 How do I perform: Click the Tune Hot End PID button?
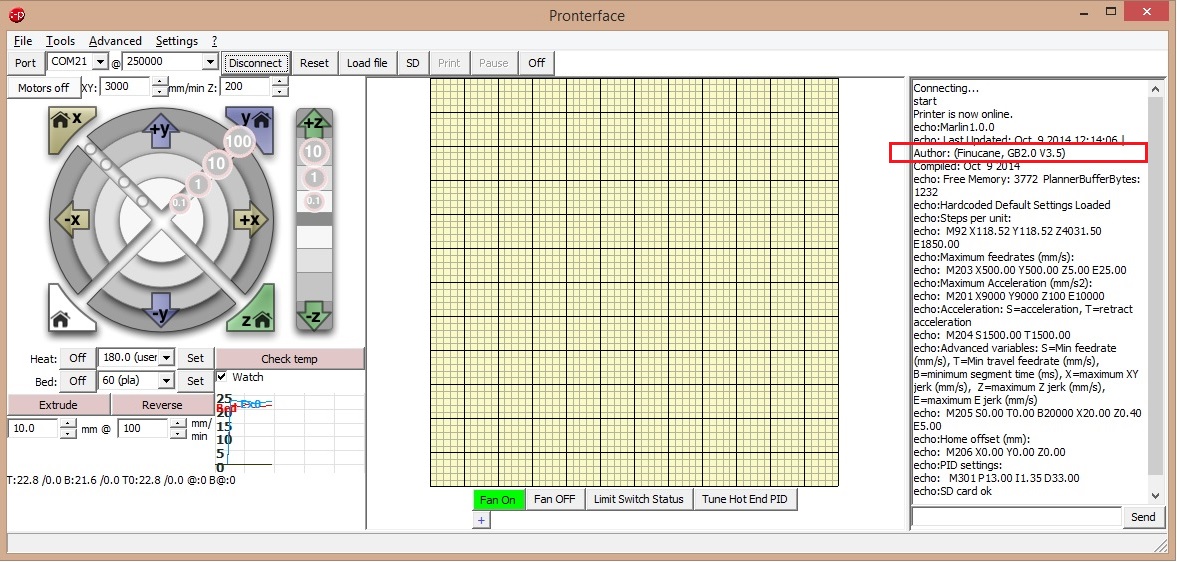point(745,499)
